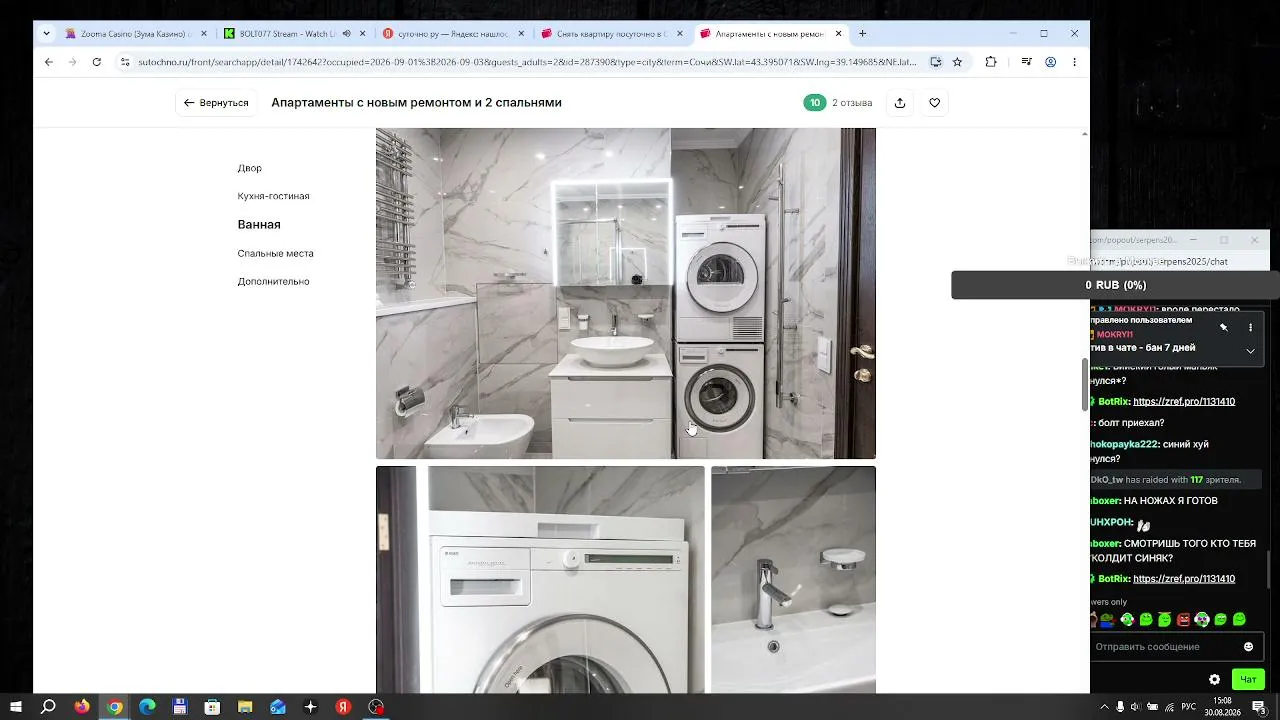This screenshot has width=1280, height=720.
Task: Open the Windows notification center
Action: (x=1259, y=707)
